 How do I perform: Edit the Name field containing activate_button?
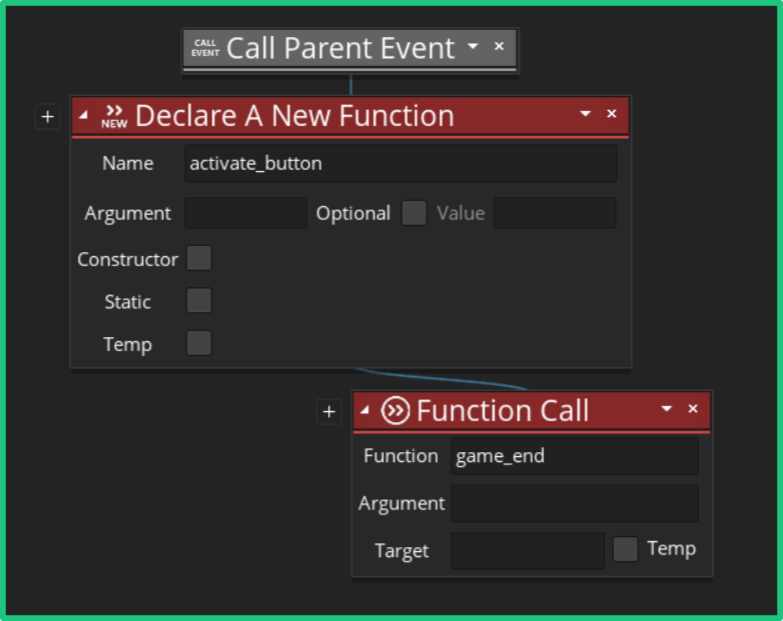(x=400, y=163)
